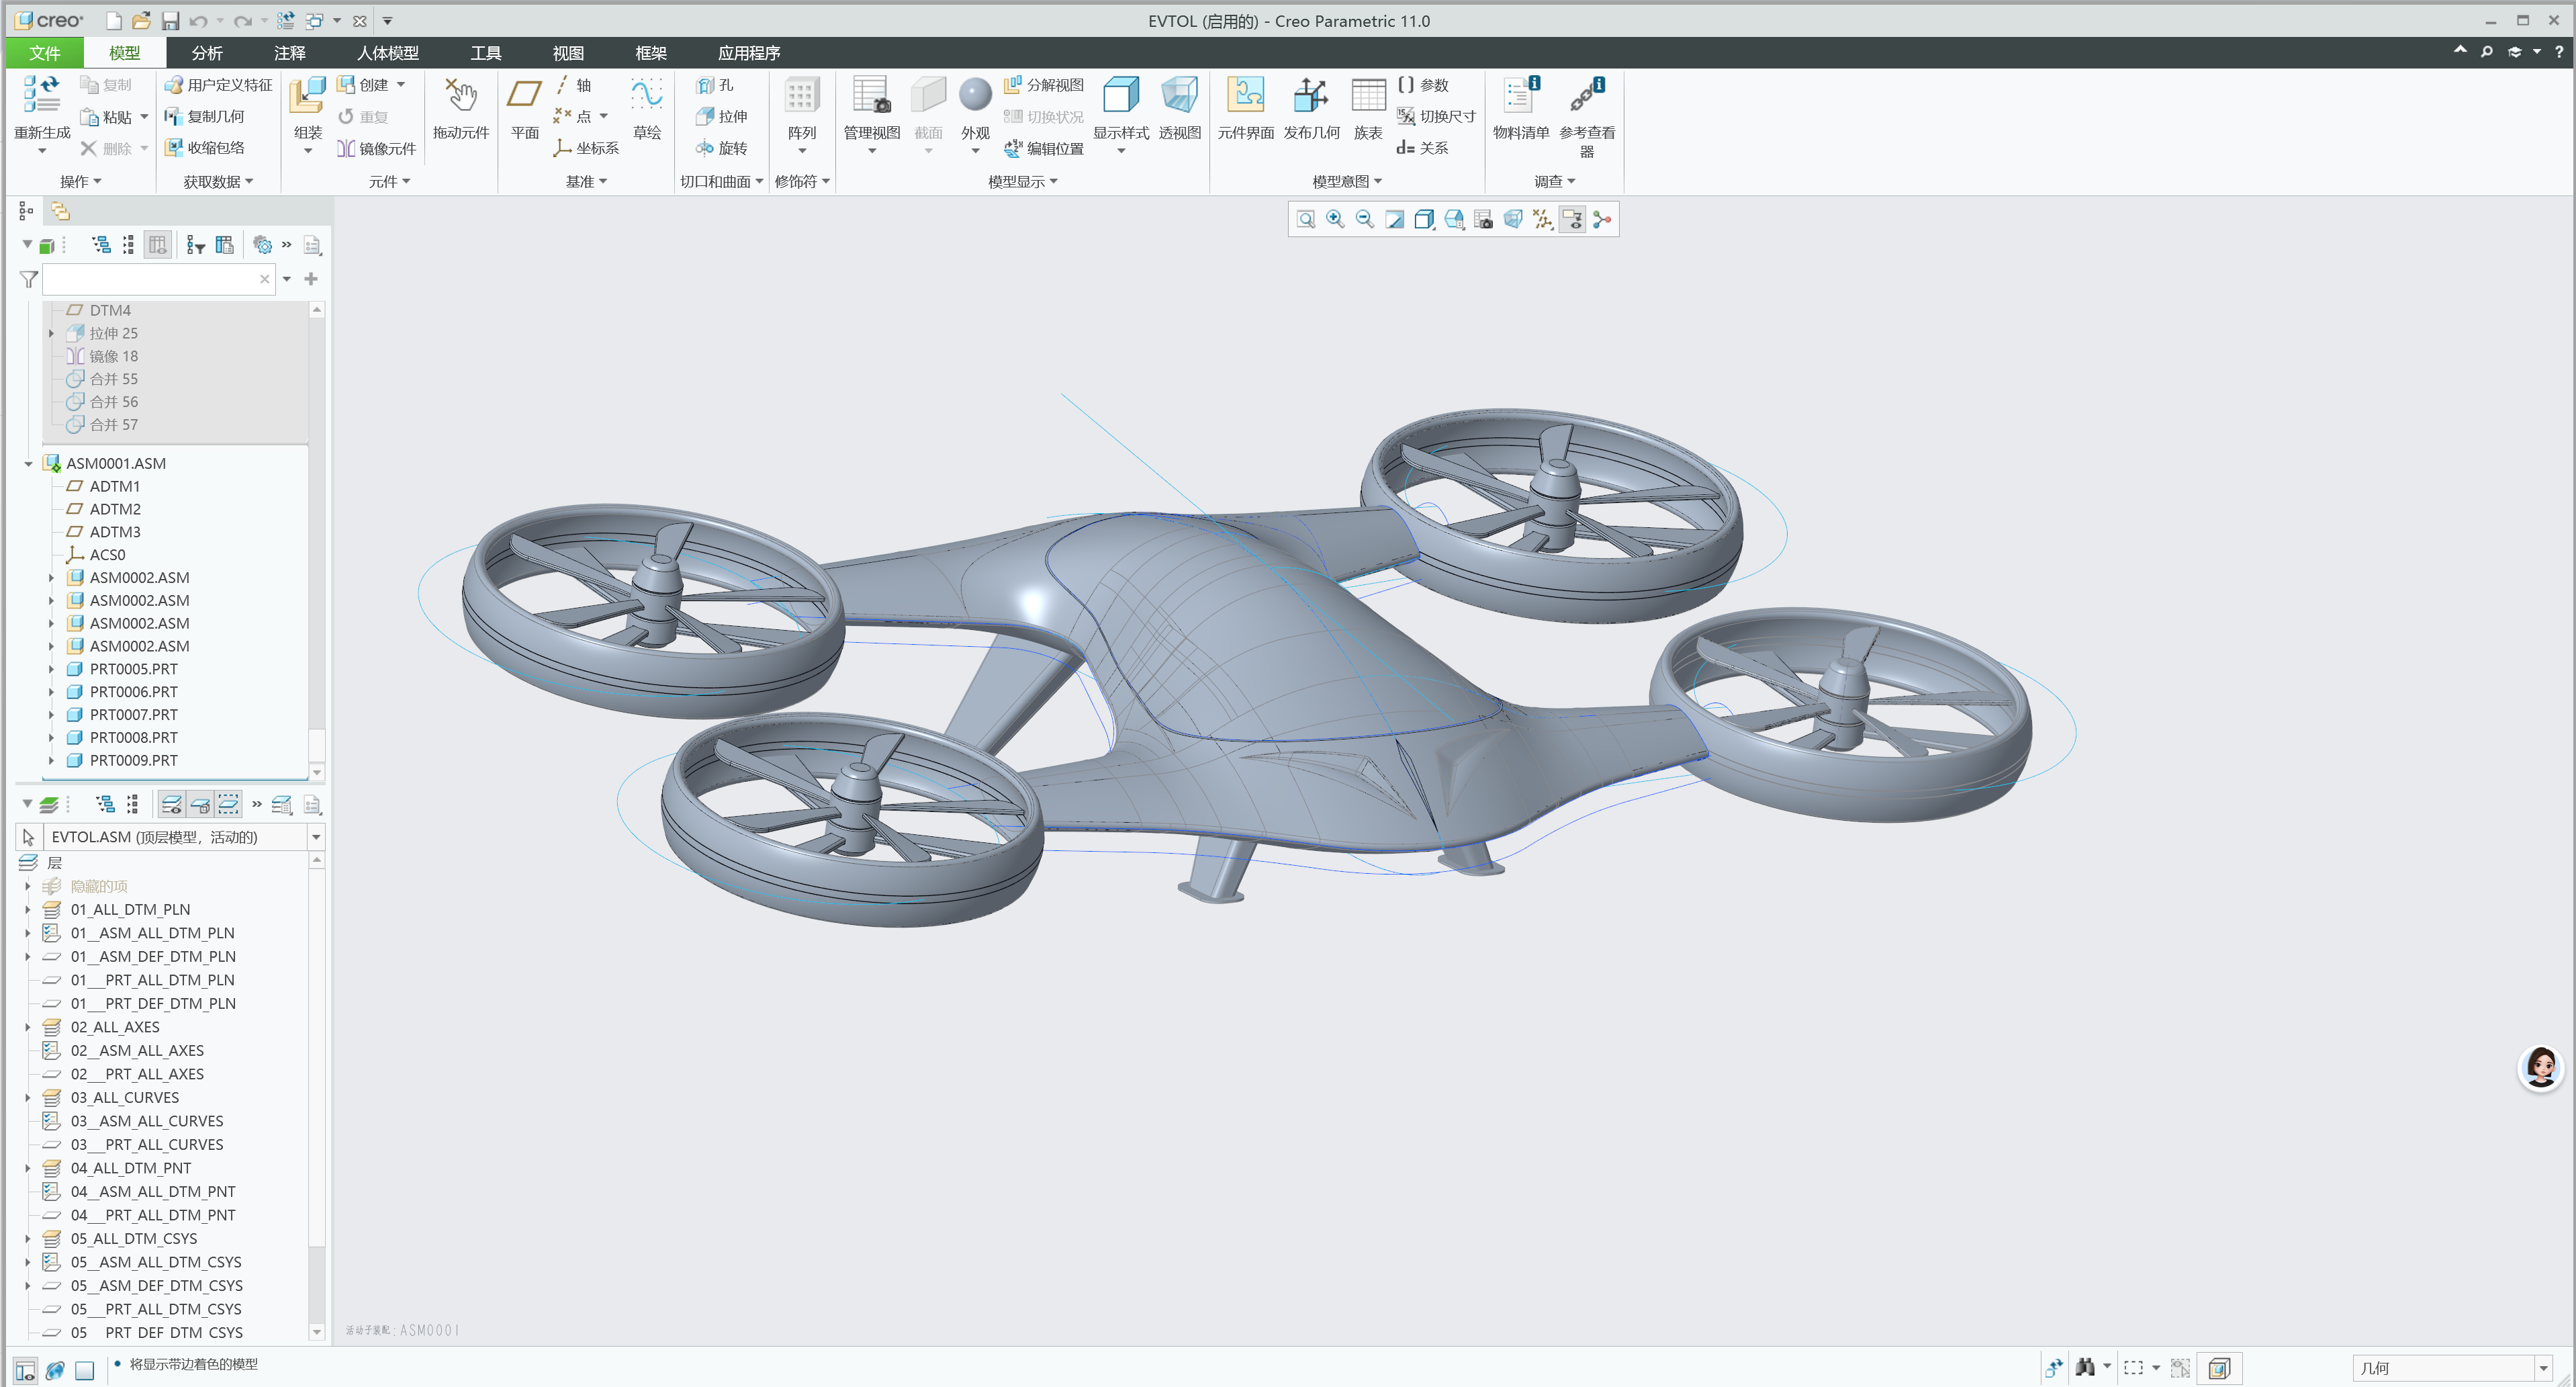Screen dimensions: 2576x1387
Task: Open the 文件 (File) menu
Action: (x=44, y=53)
